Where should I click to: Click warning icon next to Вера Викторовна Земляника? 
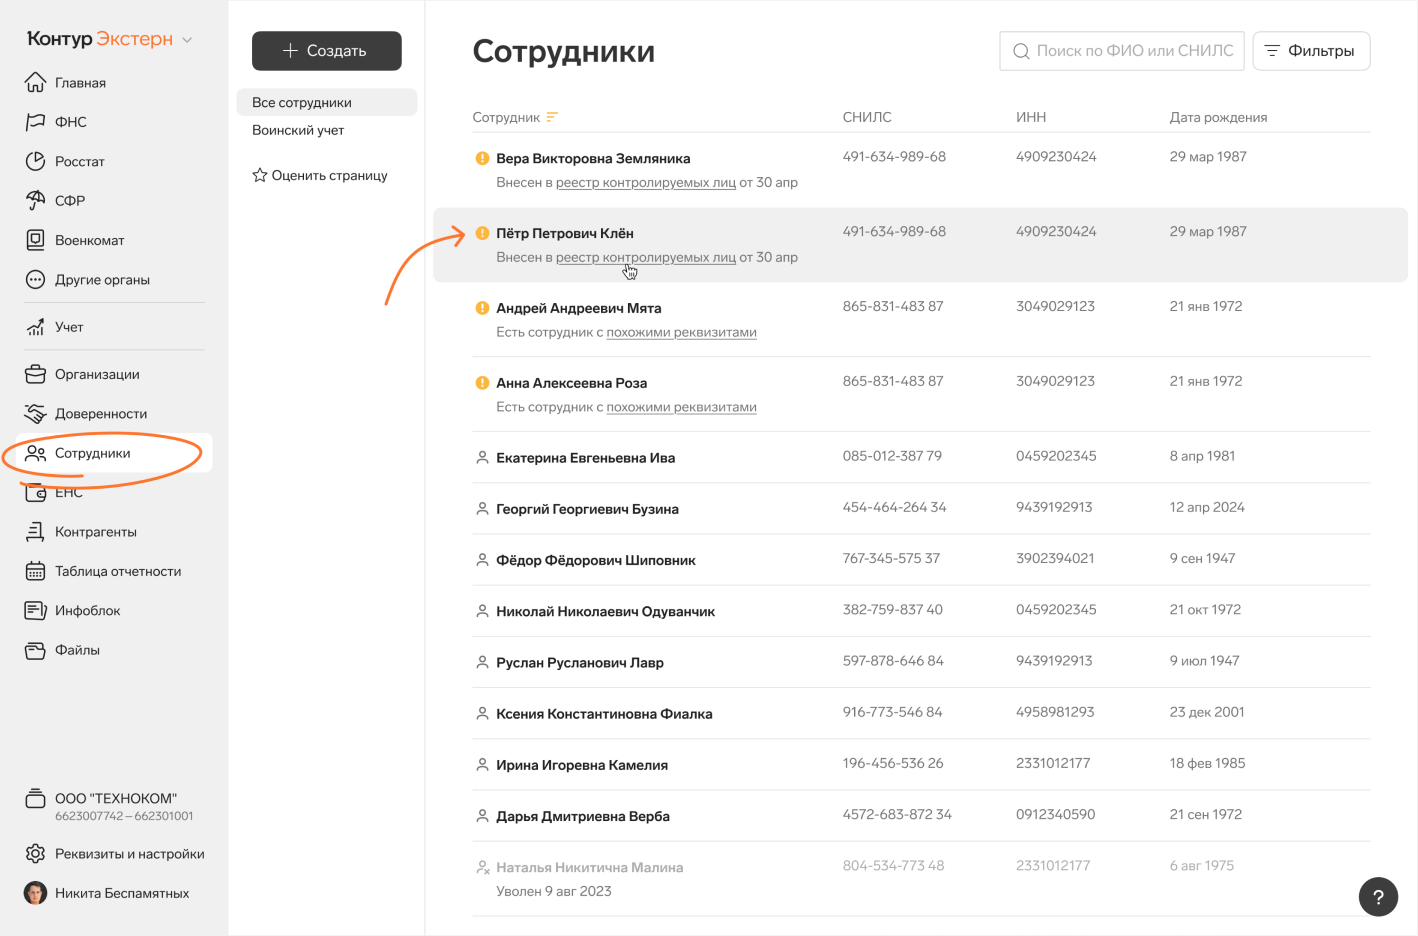(x=482, y=158)
